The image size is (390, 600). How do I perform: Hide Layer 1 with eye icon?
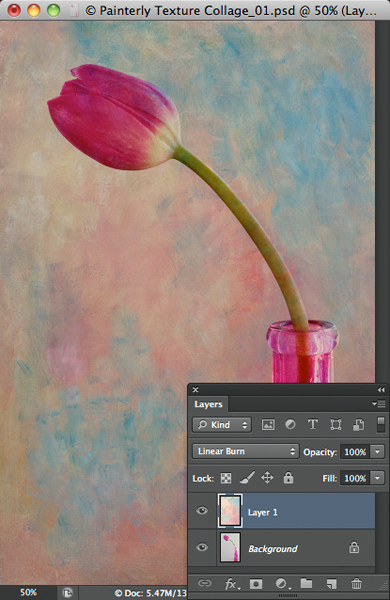click(x=202, y=511)
